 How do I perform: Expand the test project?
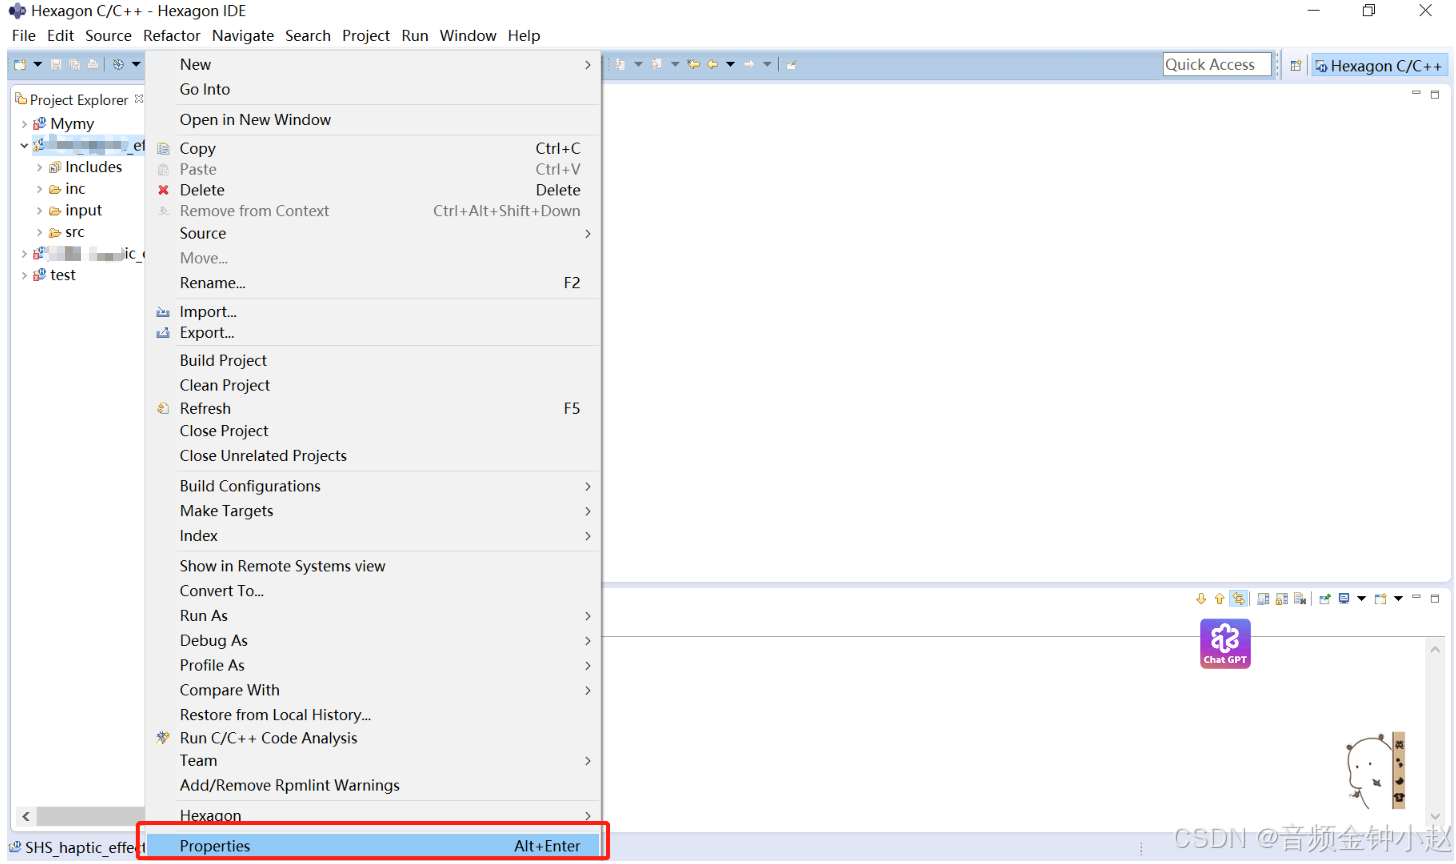[24, 275]
